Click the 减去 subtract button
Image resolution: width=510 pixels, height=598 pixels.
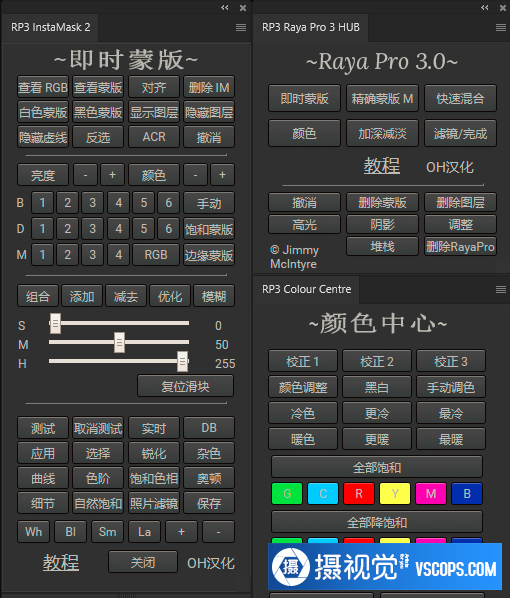pyautogui.click(x=126, y=296)
